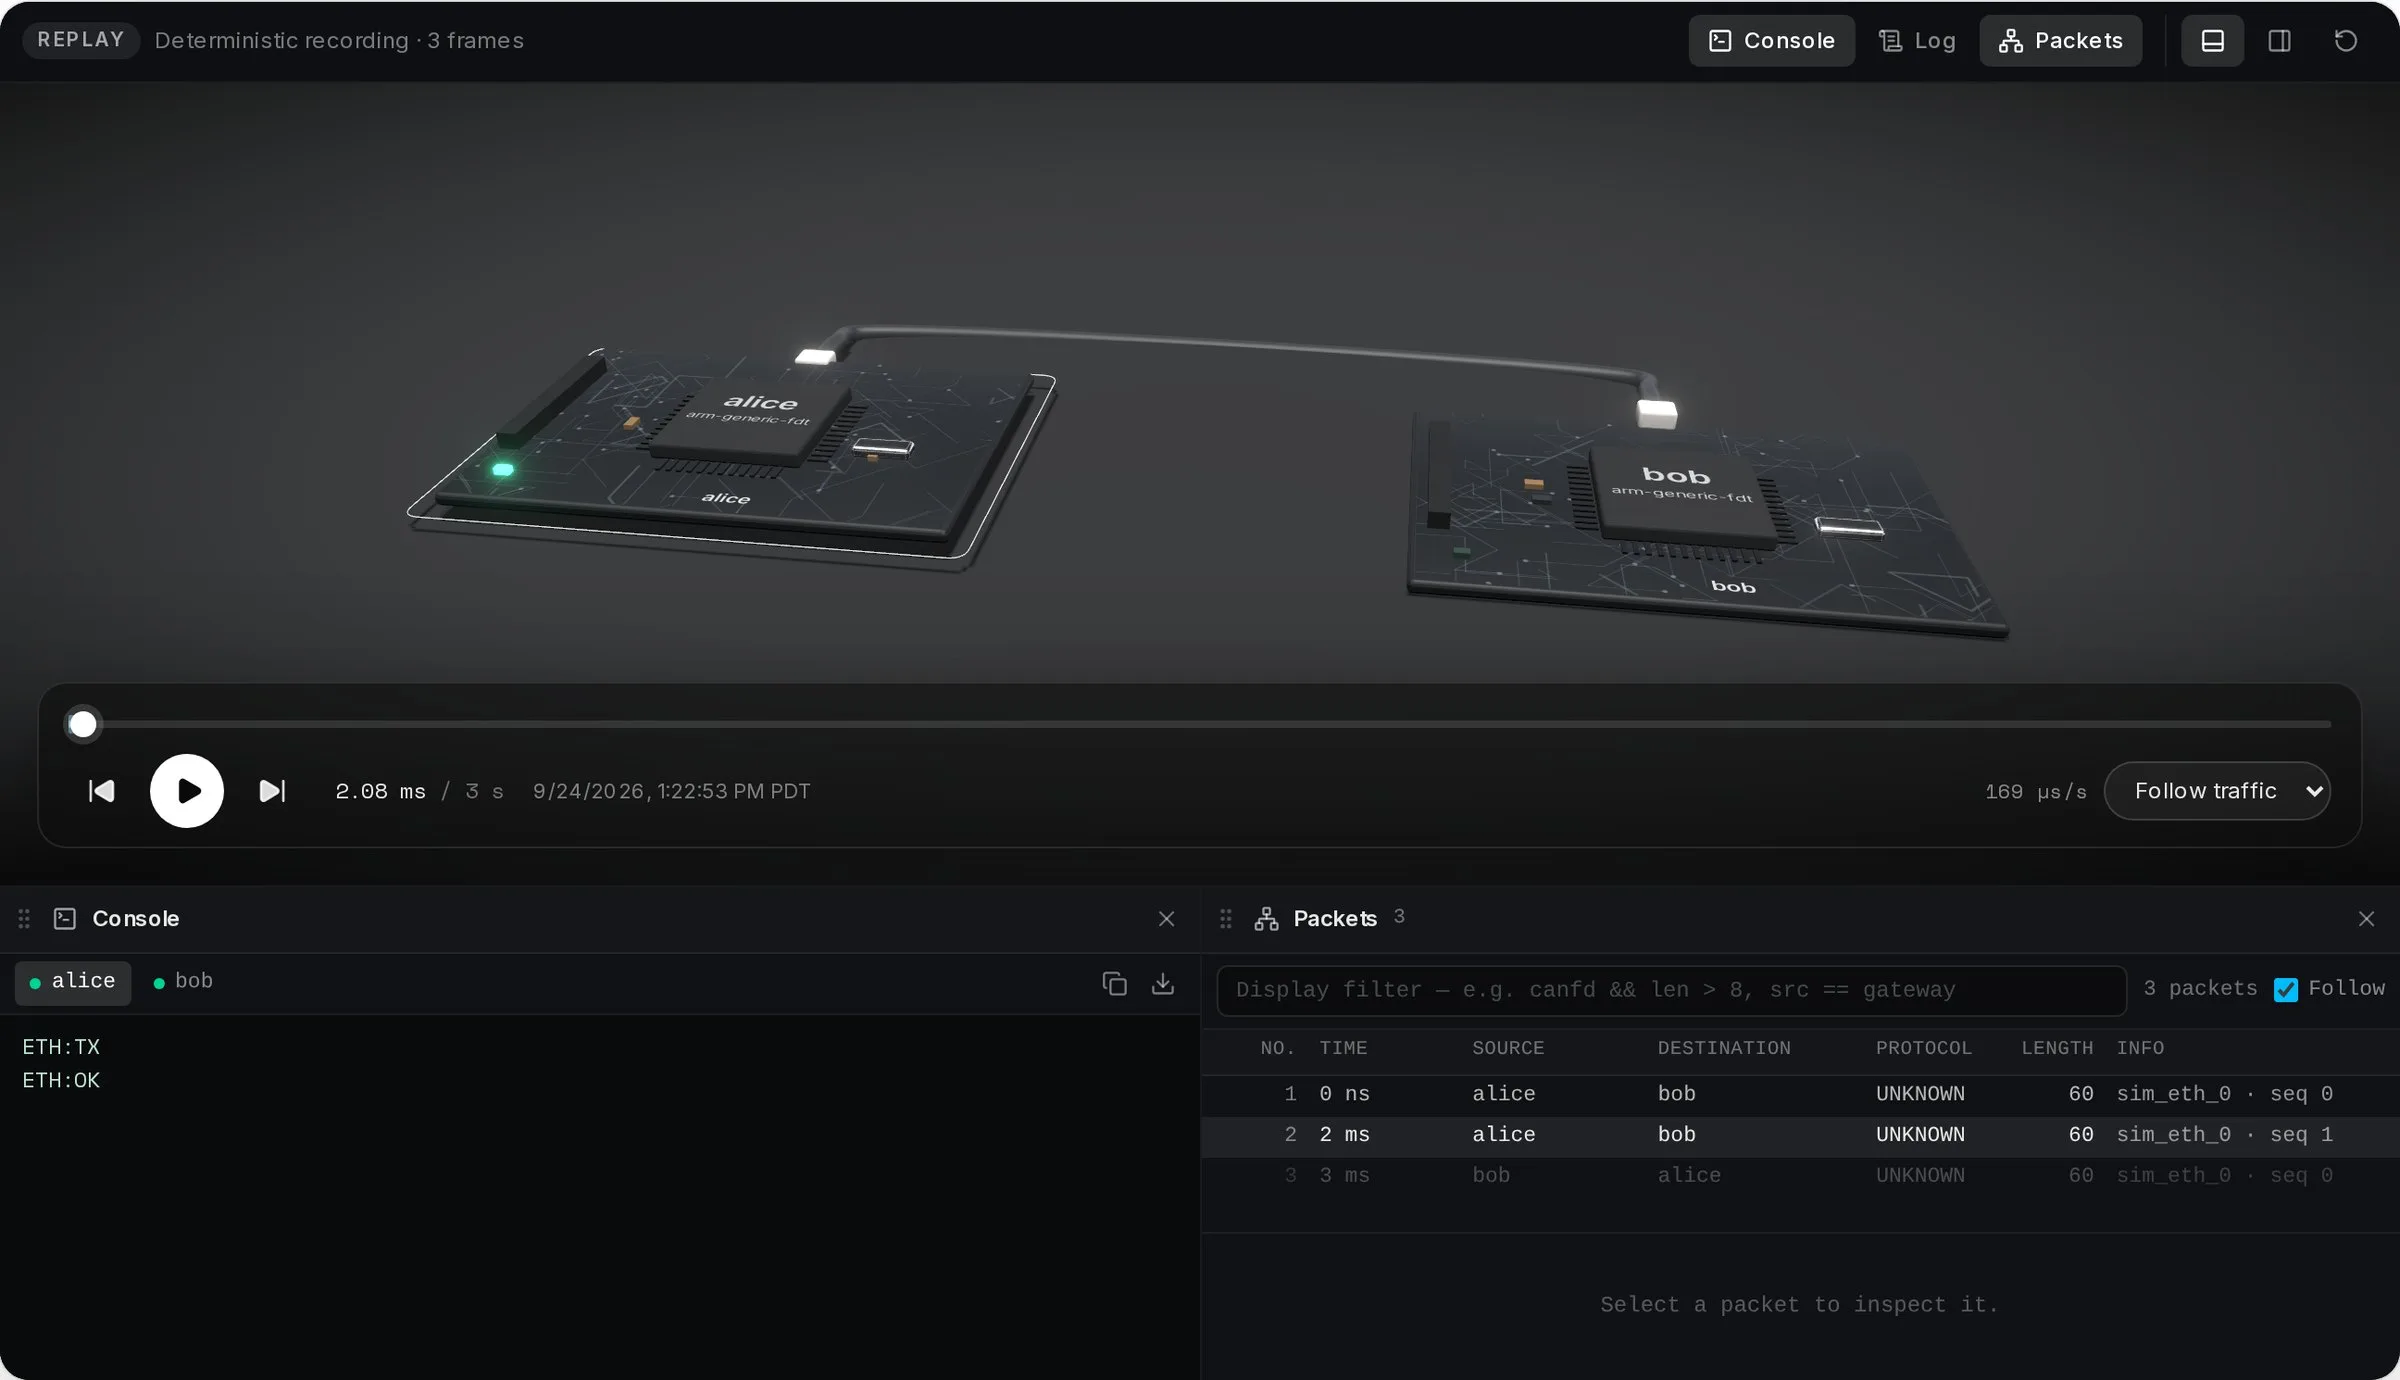Click the Packets panel title icon

click(x=1266, y=919)
